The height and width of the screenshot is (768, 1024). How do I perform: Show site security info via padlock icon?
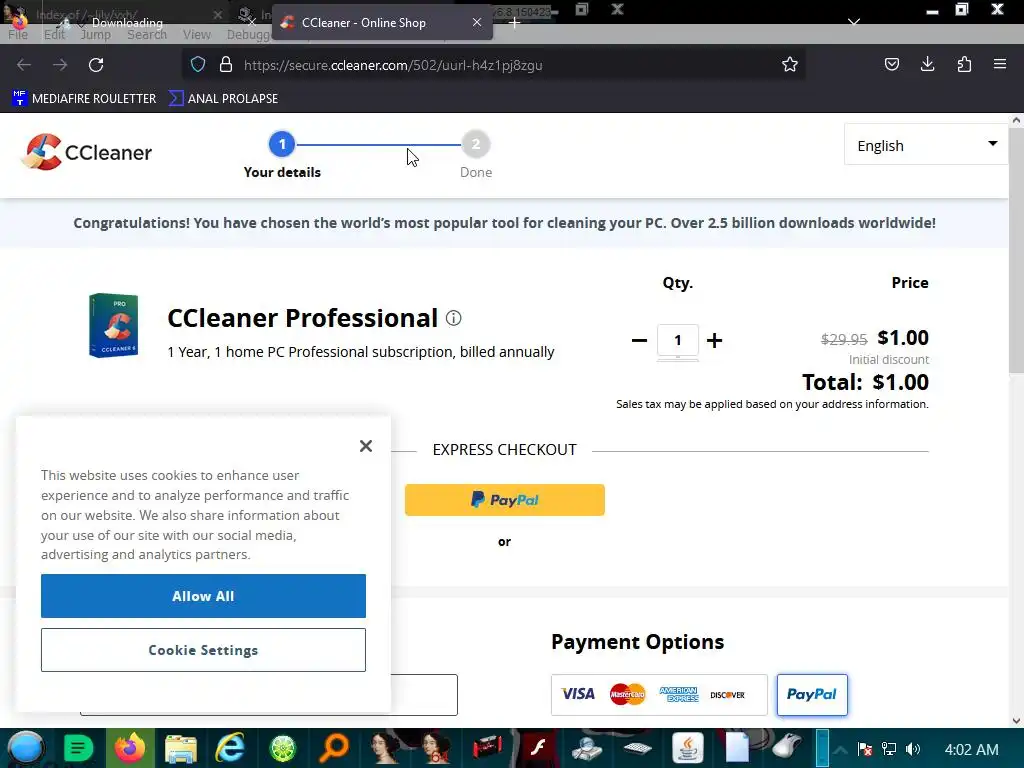[226, 65]
